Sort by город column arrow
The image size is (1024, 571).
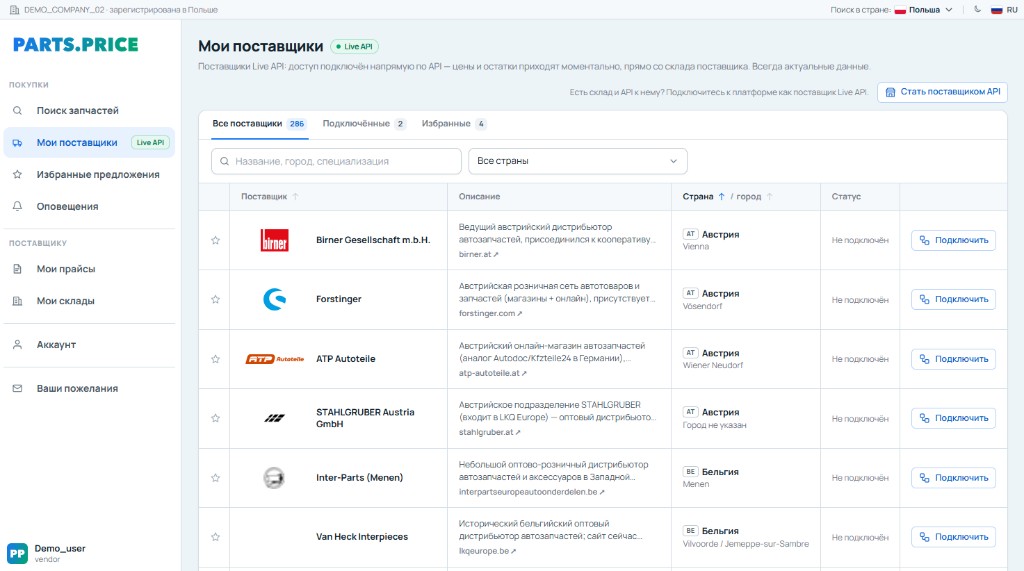[769, 197]
